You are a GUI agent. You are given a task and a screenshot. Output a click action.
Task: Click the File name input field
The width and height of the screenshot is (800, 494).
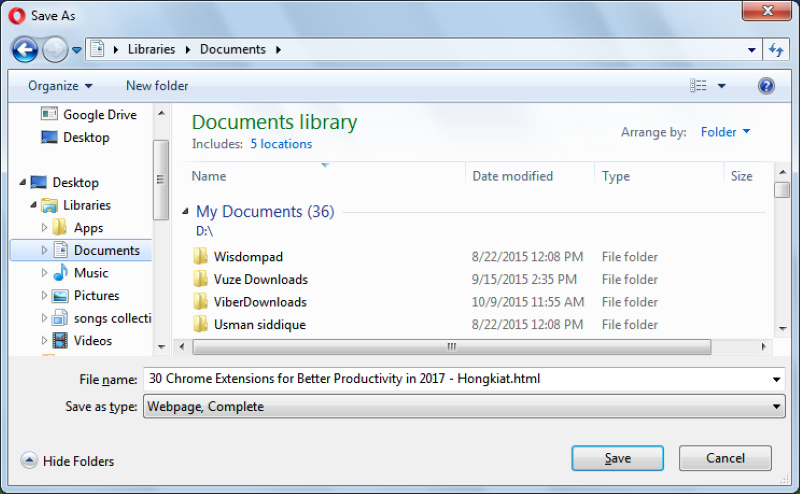click(x=457, y=379)
